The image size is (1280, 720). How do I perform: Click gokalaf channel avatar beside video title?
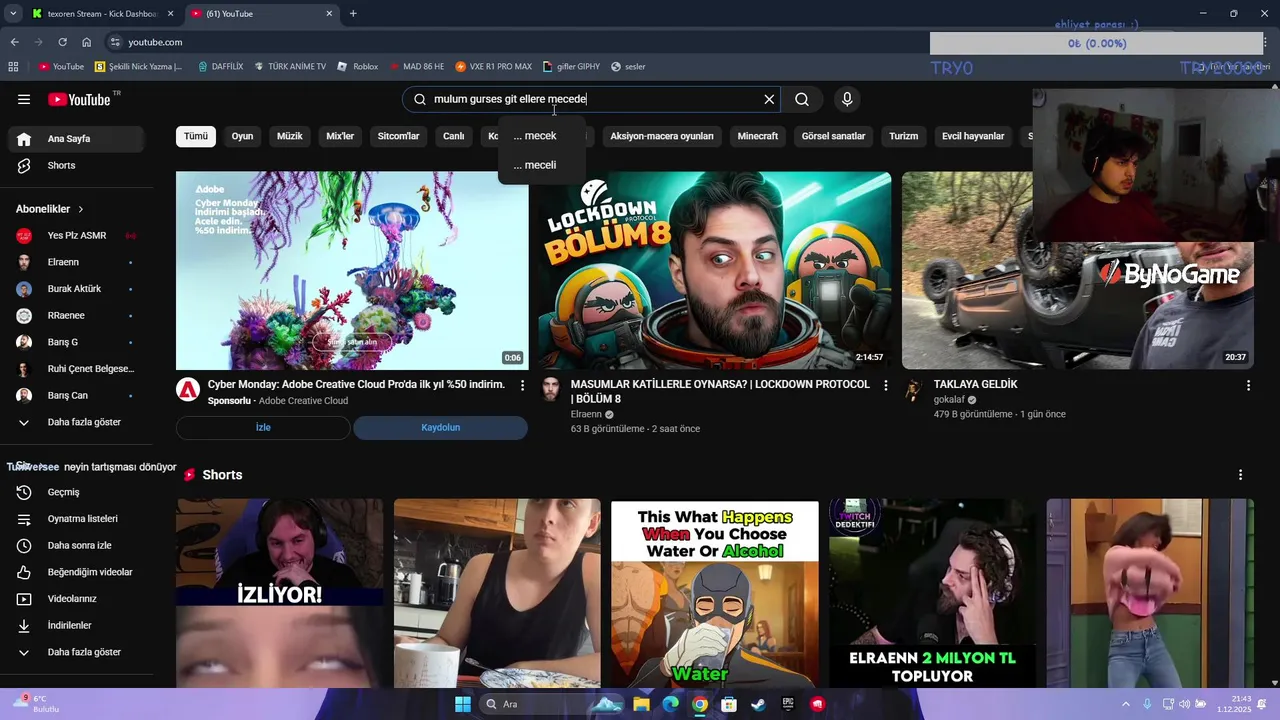point(914,389)
